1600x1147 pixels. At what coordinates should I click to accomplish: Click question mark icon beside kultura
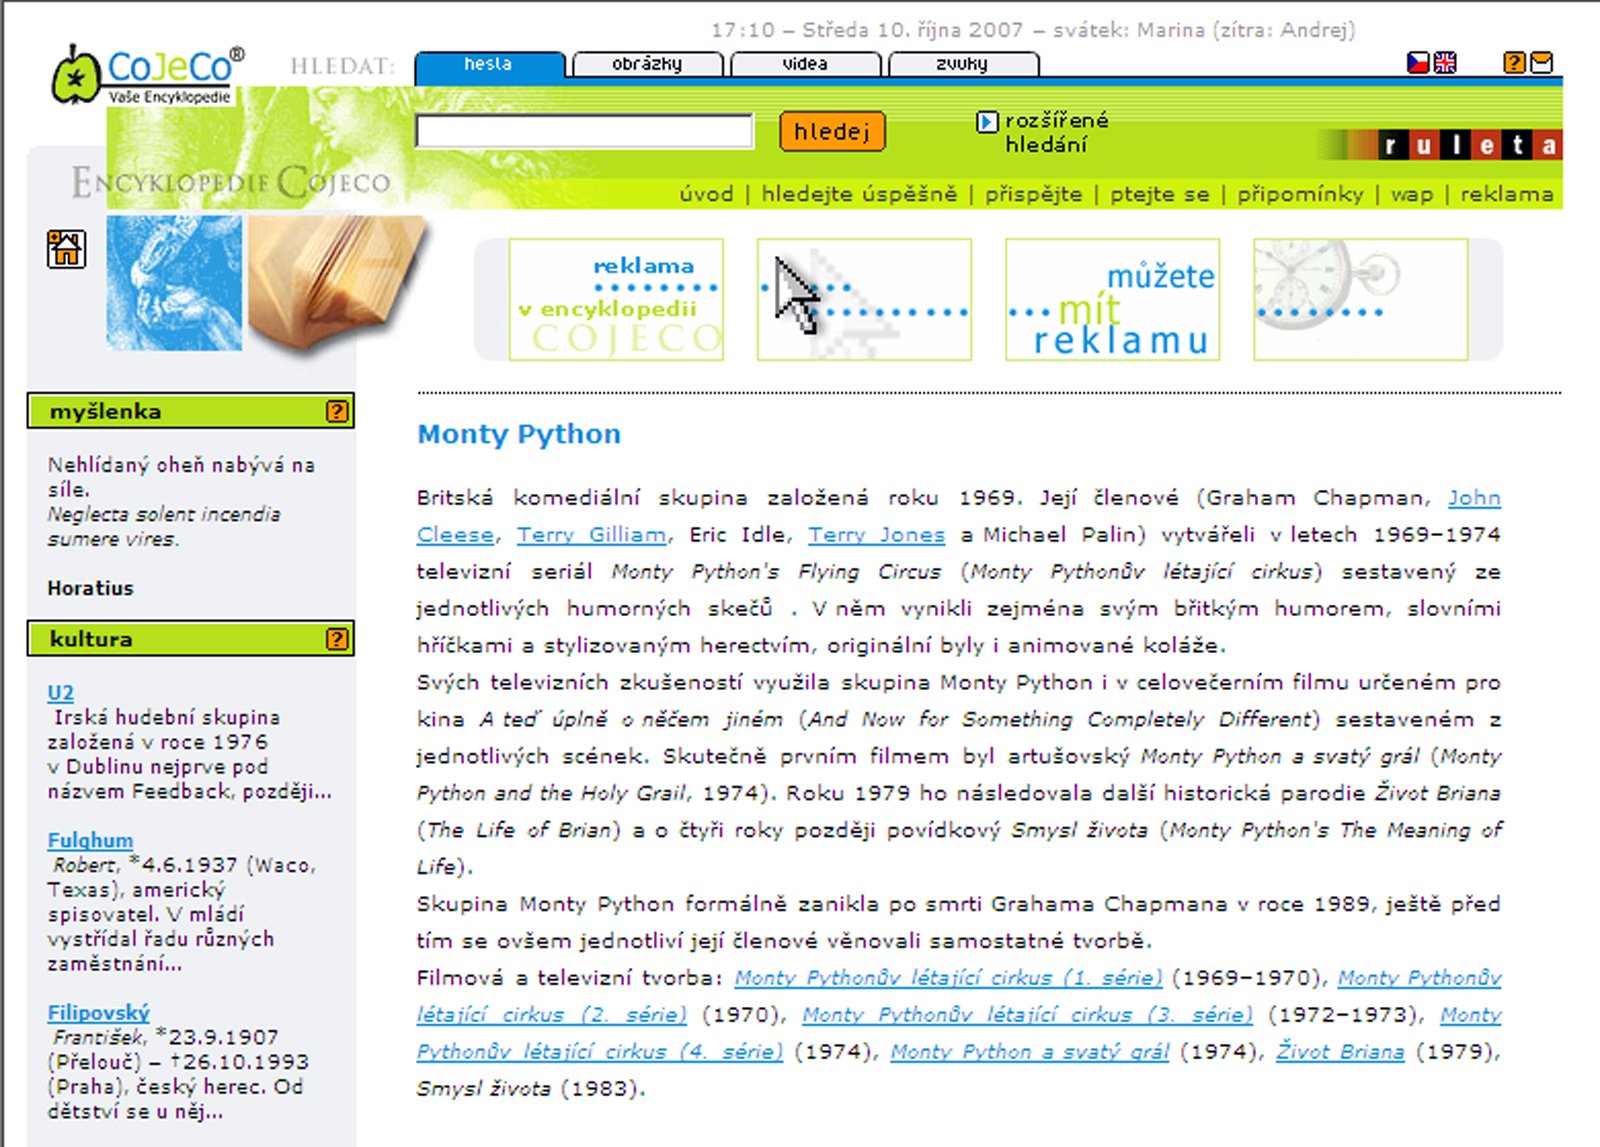point(337,639)
